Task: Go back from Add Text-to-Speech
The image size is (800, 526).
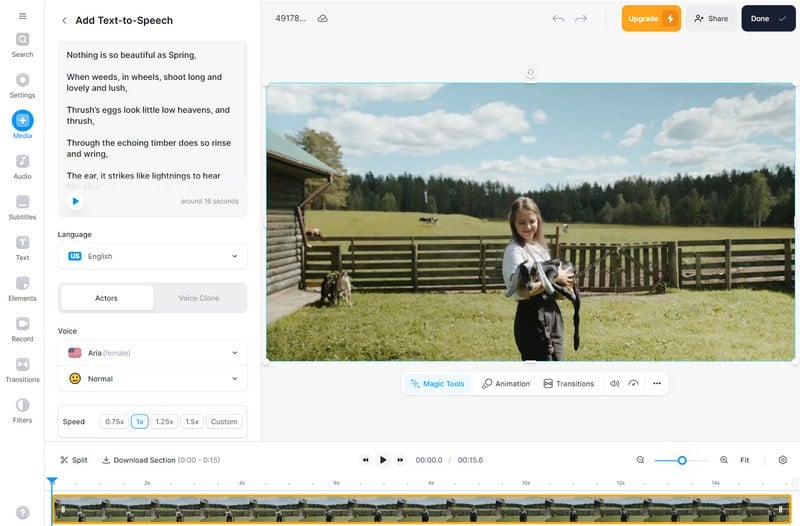Action: (64, 20)
